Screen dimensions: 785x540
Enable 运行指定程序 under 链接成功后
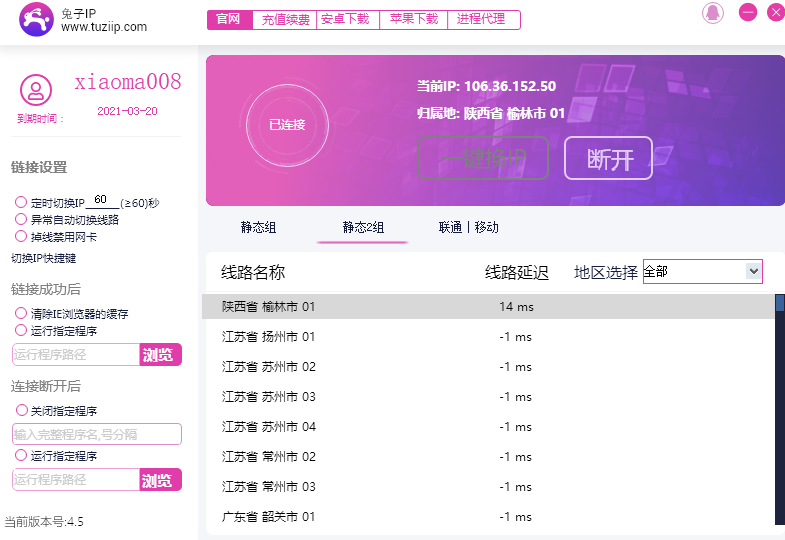21,330
